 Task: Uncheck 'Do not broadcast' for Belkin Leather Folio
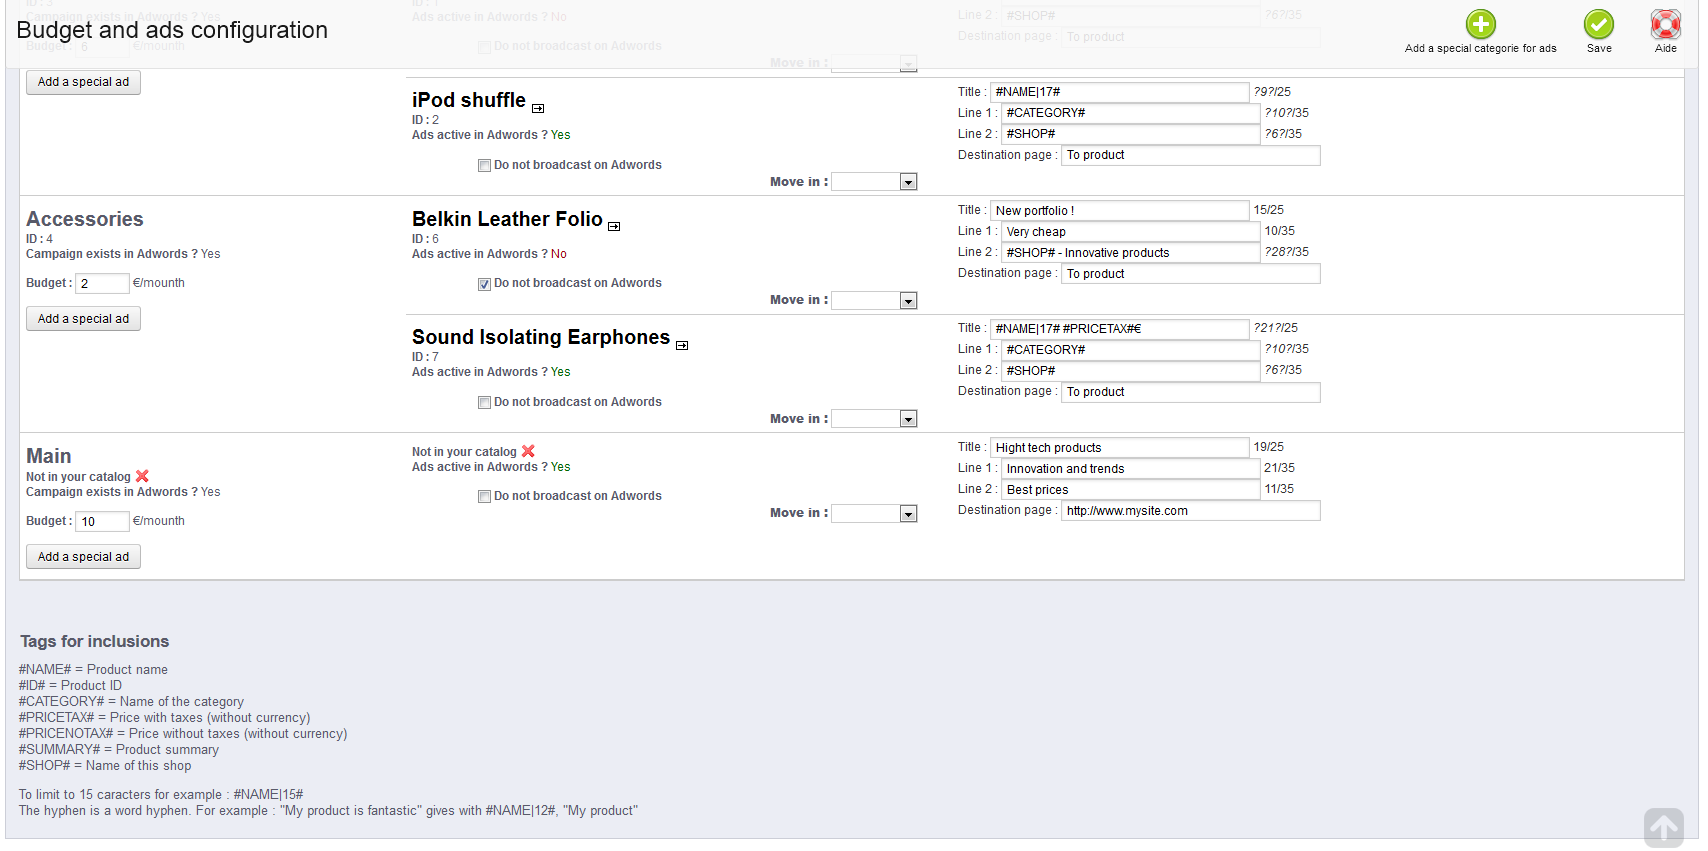(x=484, y=284)
